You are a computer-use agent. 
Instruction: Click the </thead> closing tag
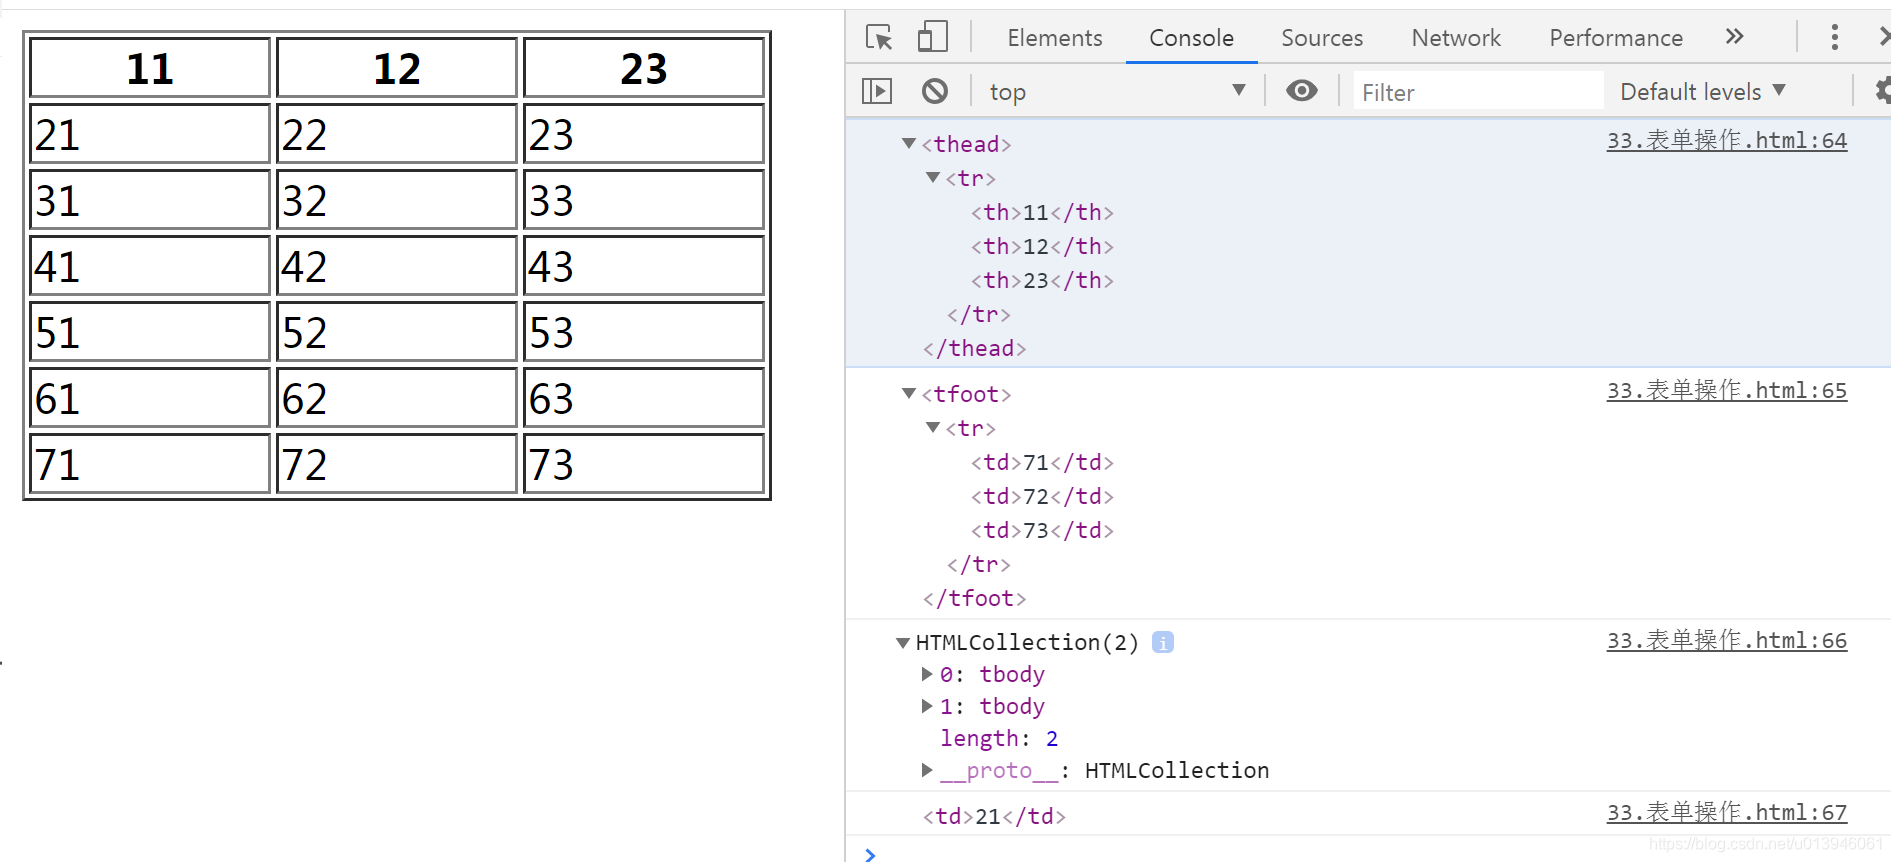tap(974, 348)
